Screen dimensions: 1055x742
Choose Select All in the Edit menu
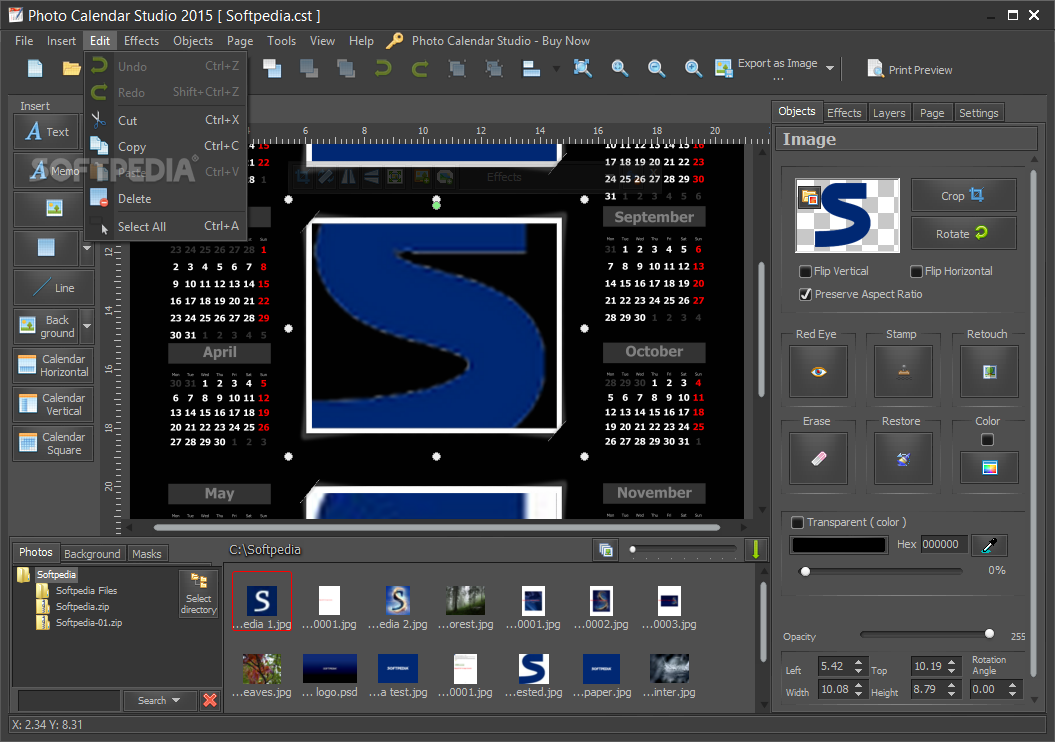[166, 227]
